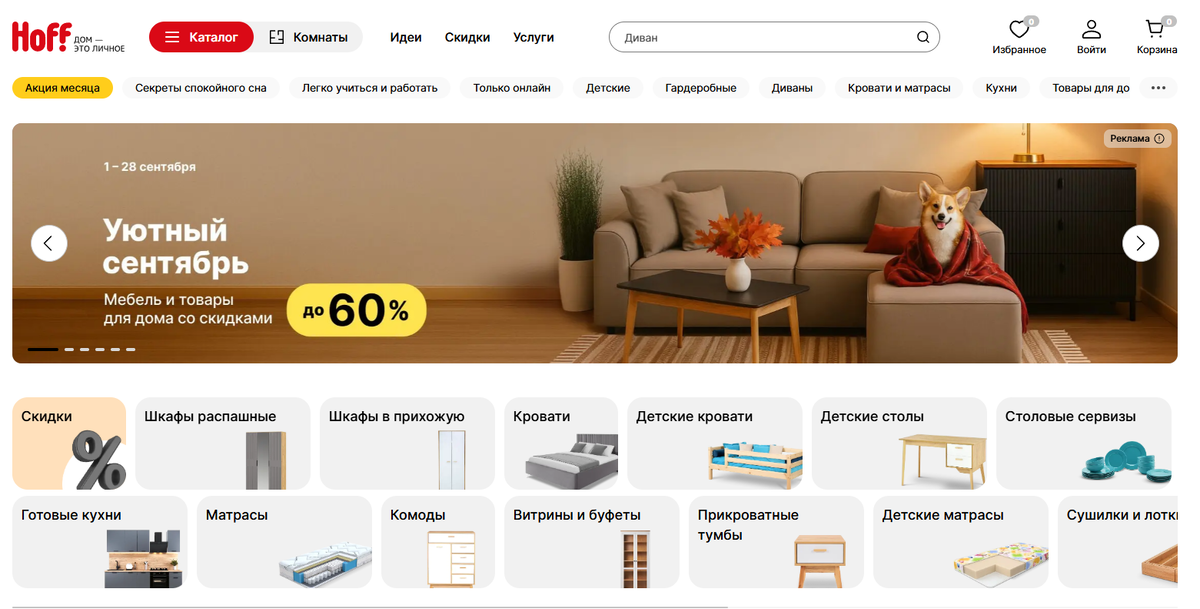Open the Корзина cart icon
1200x609 pixels.
(x=1156, y=29)
